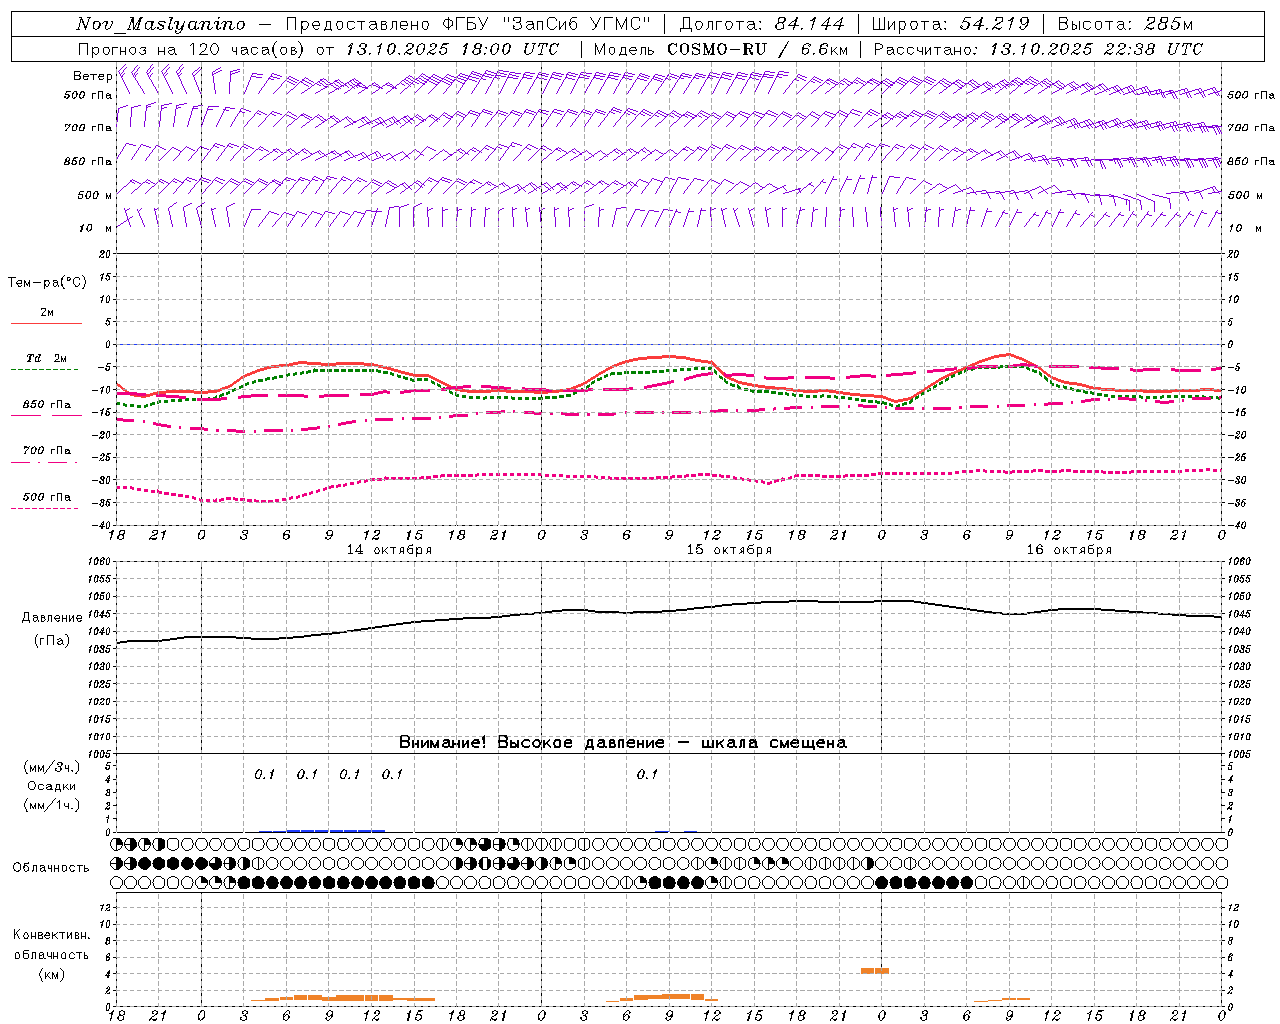
Task: Click the 15 октября date label
Action: tap(729, 550)
